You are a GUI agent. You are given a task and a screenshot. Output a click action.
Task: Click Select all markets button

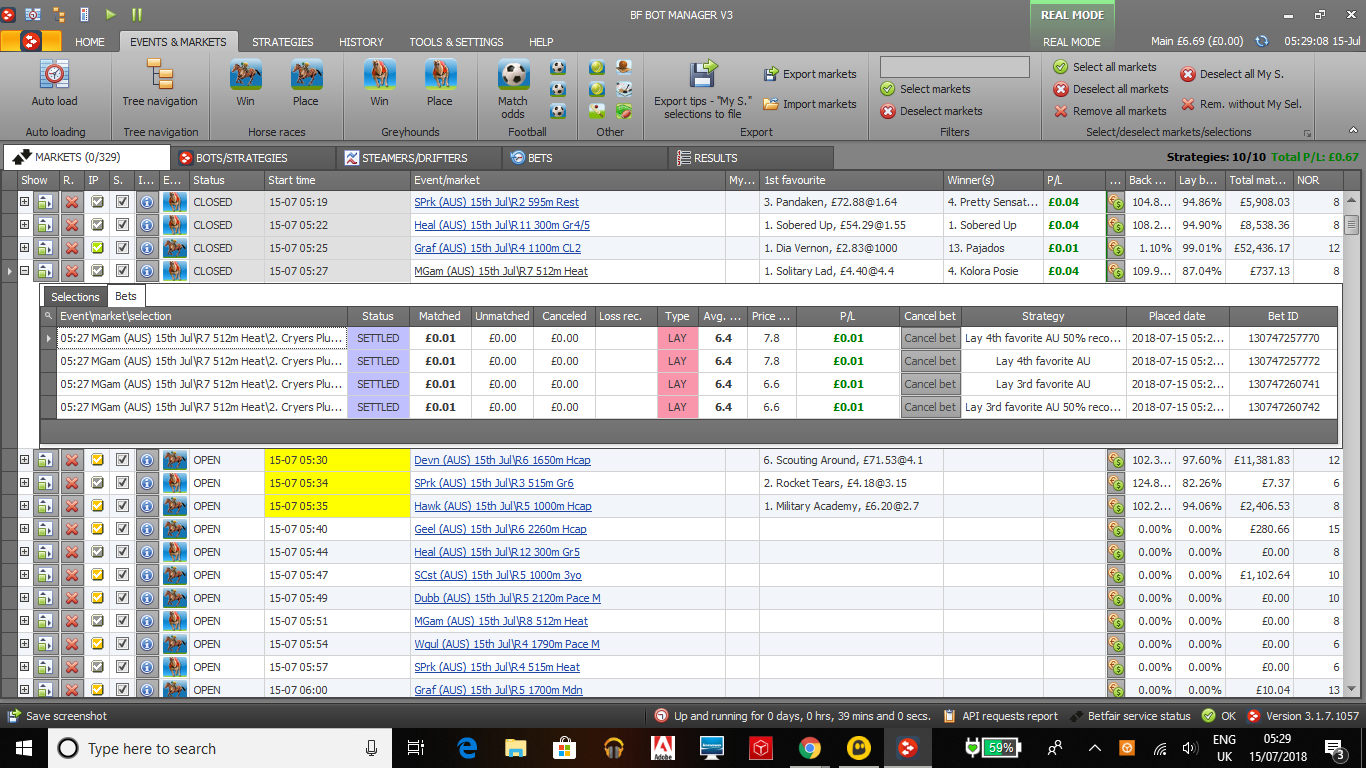tap(1105, 67)
